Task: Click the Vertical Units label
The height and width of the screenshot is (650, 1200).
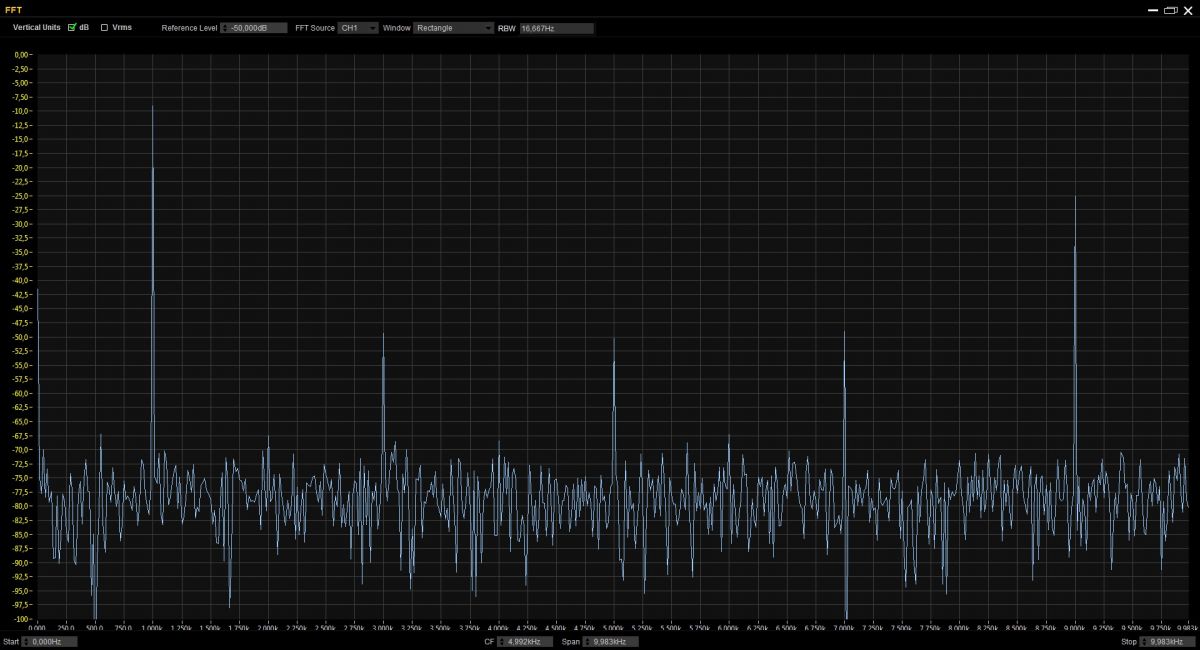Action: click(36, 28)
